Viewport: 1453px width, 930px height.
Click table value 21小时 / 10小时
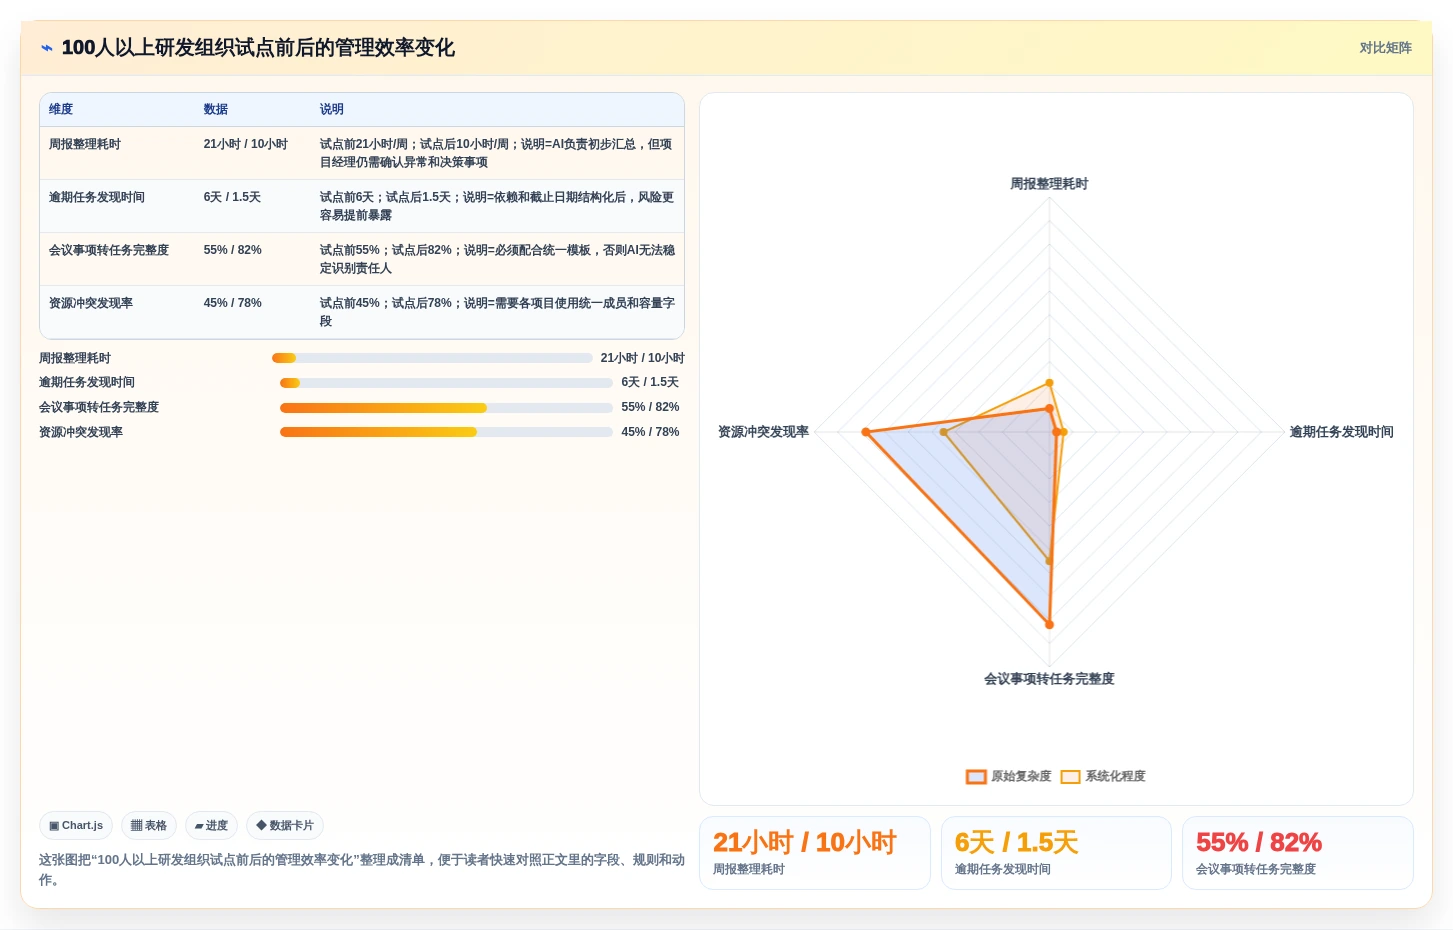[246, 145]
